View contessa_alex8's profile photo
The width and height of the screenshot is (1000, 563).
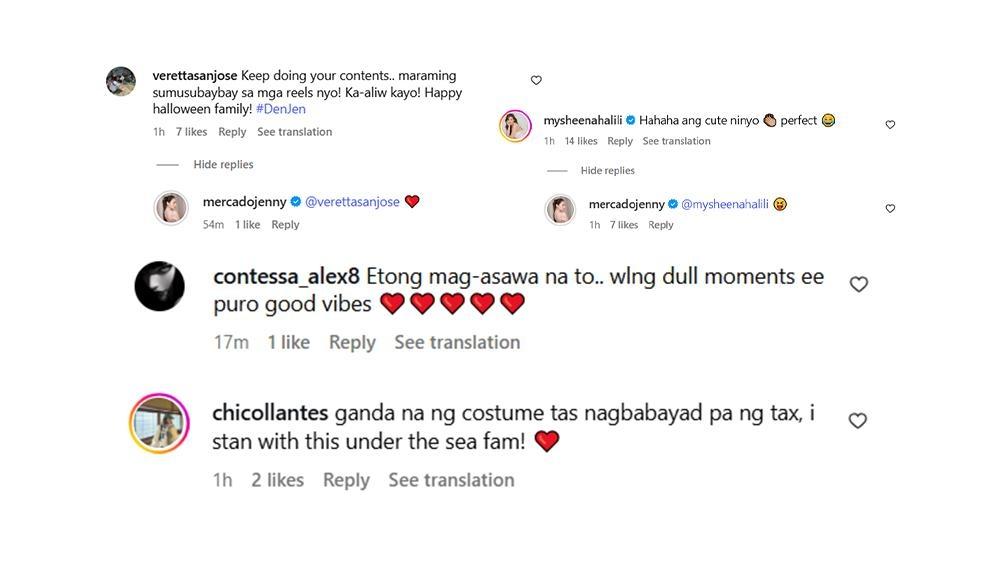pyautogui.click(x=160, y=286)
